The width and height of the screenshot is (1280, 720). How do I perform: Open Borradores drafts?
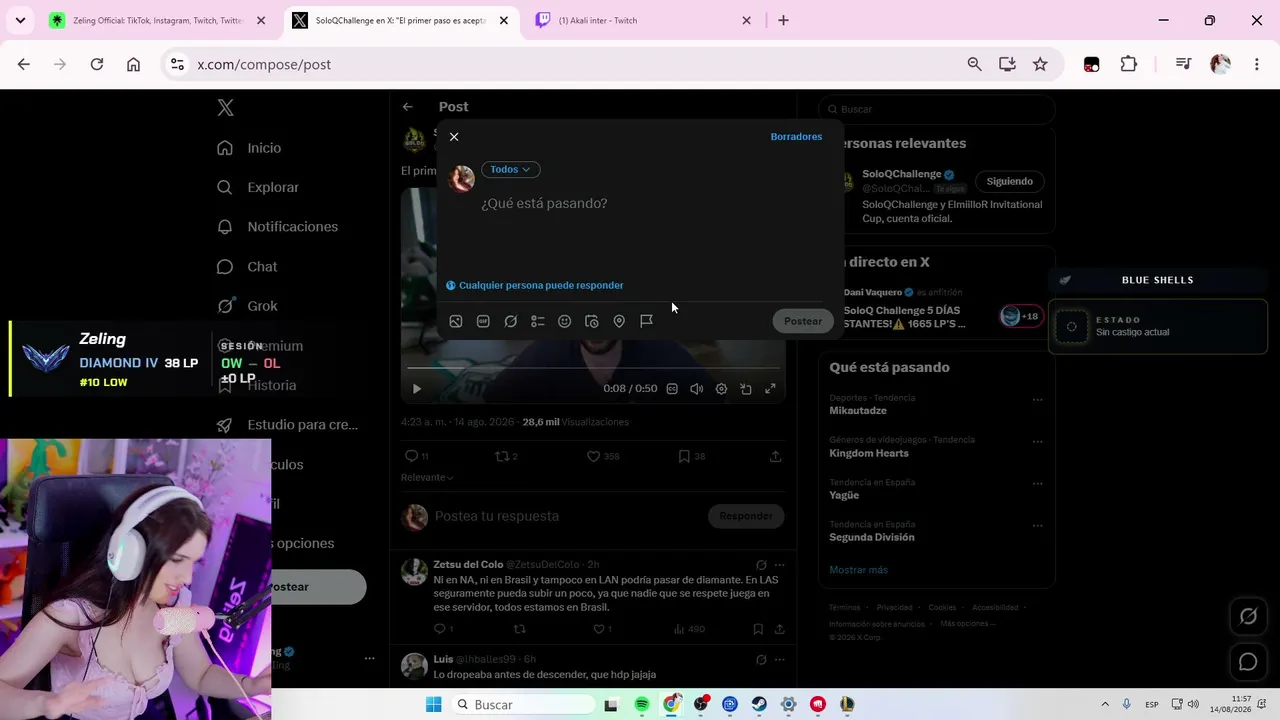coord(796,137)
